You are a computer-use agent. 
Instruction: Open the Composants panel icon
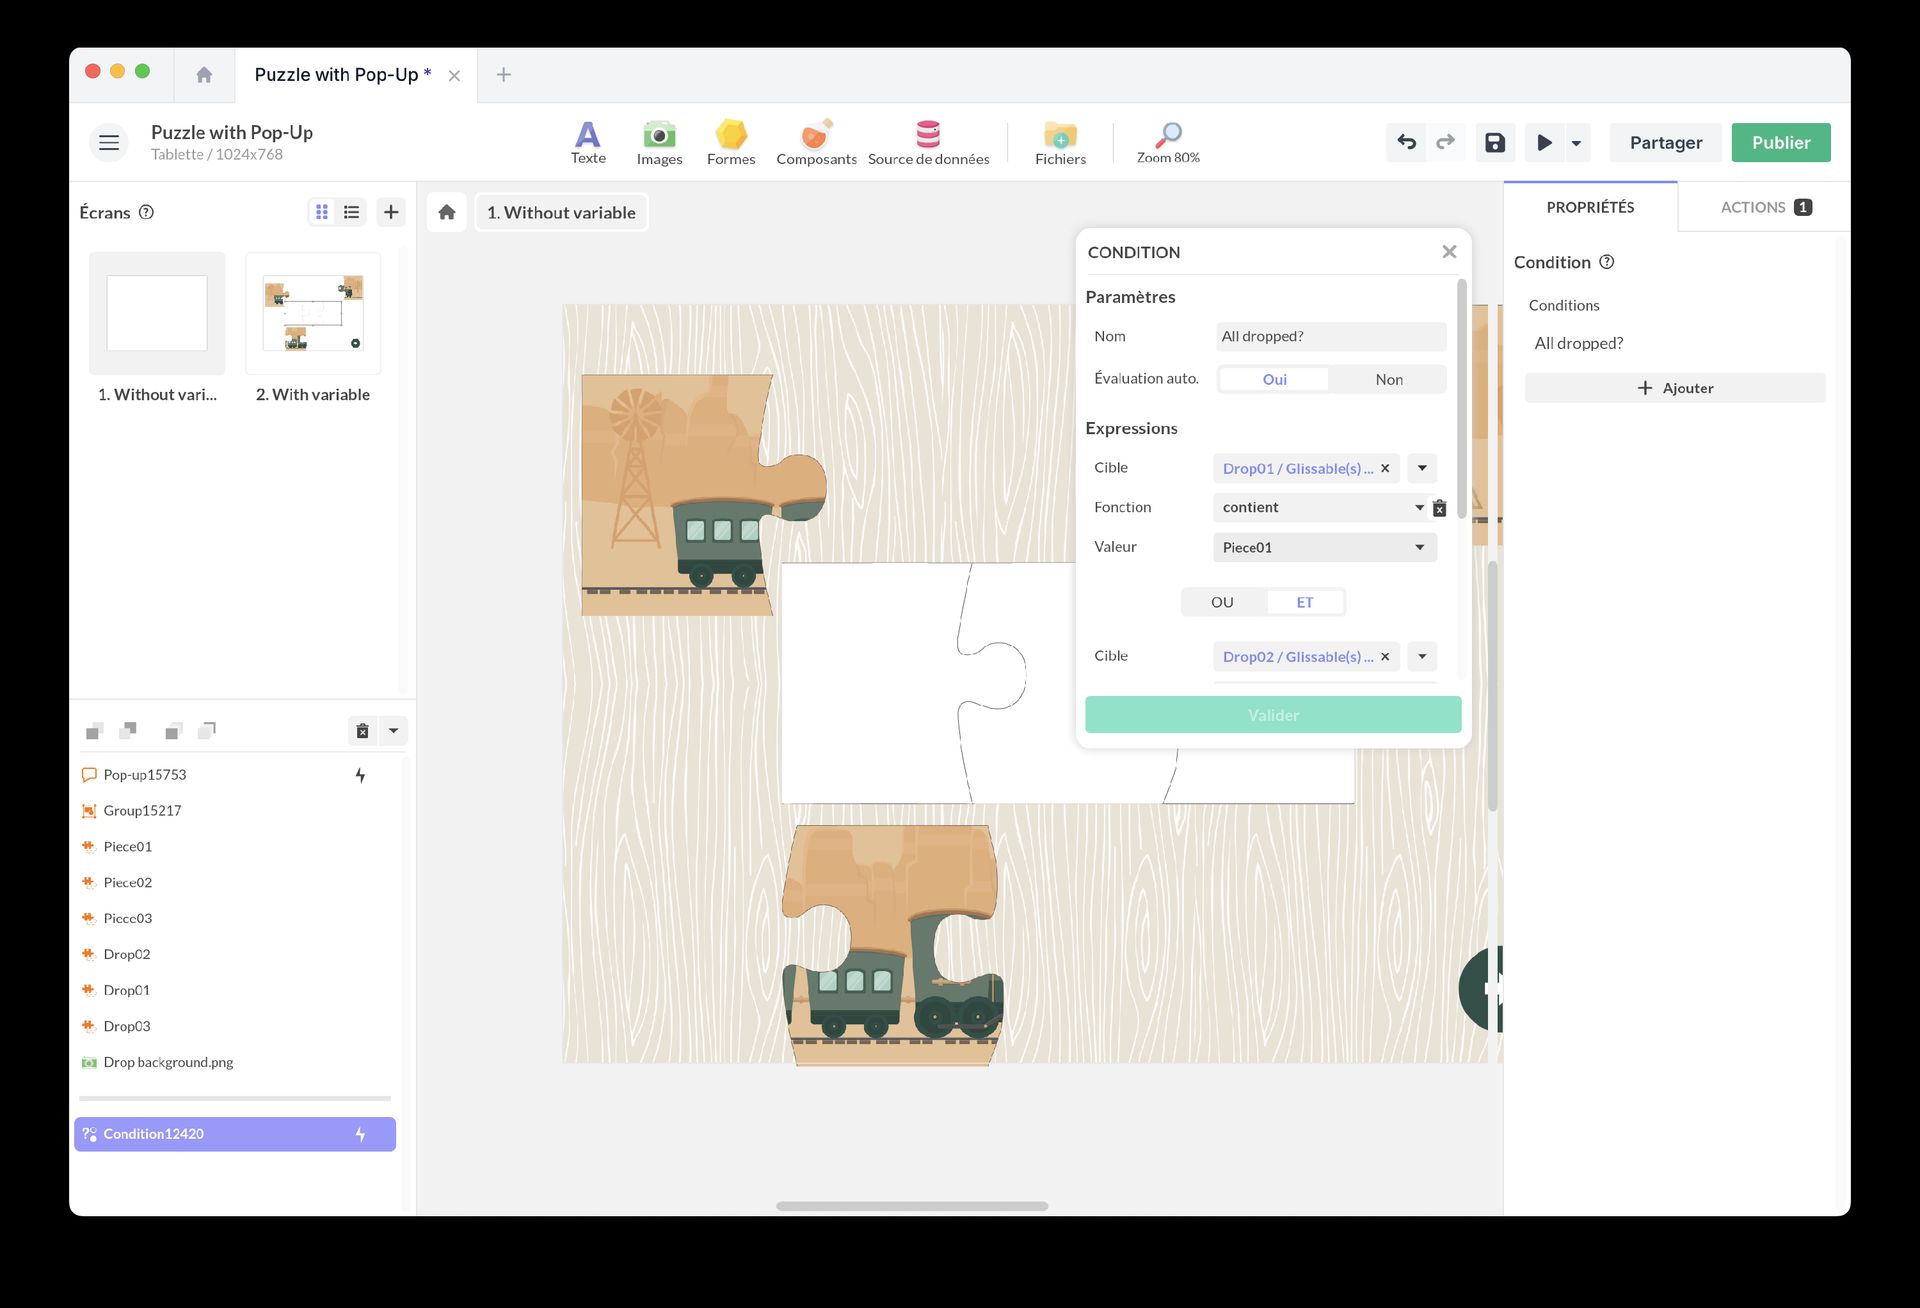click(816, 142)
